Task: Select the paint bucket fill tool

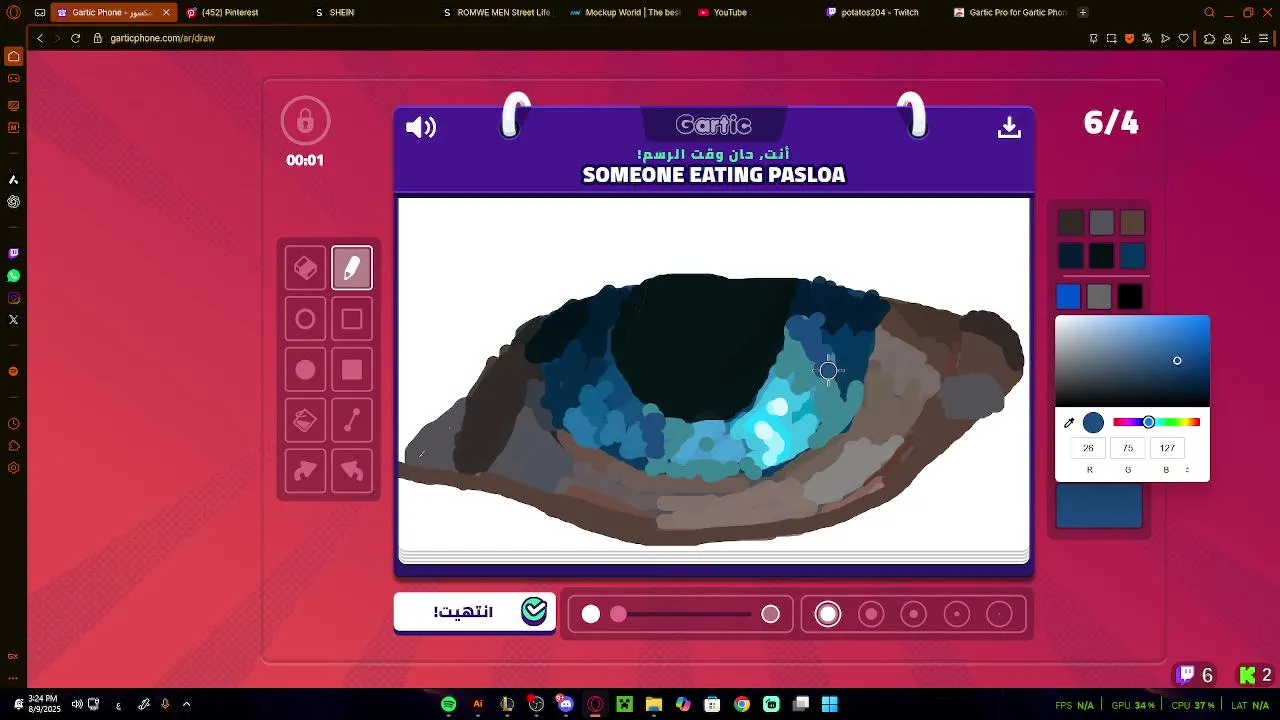Action: coord(305,421)
